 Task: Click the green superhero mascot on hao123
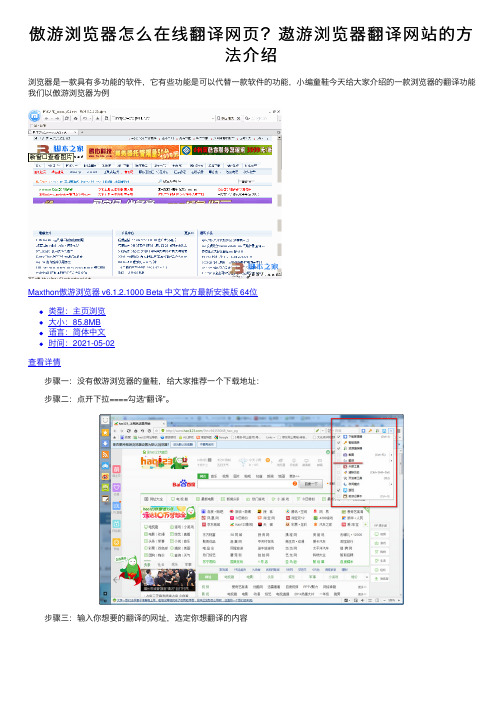(130, 571)
